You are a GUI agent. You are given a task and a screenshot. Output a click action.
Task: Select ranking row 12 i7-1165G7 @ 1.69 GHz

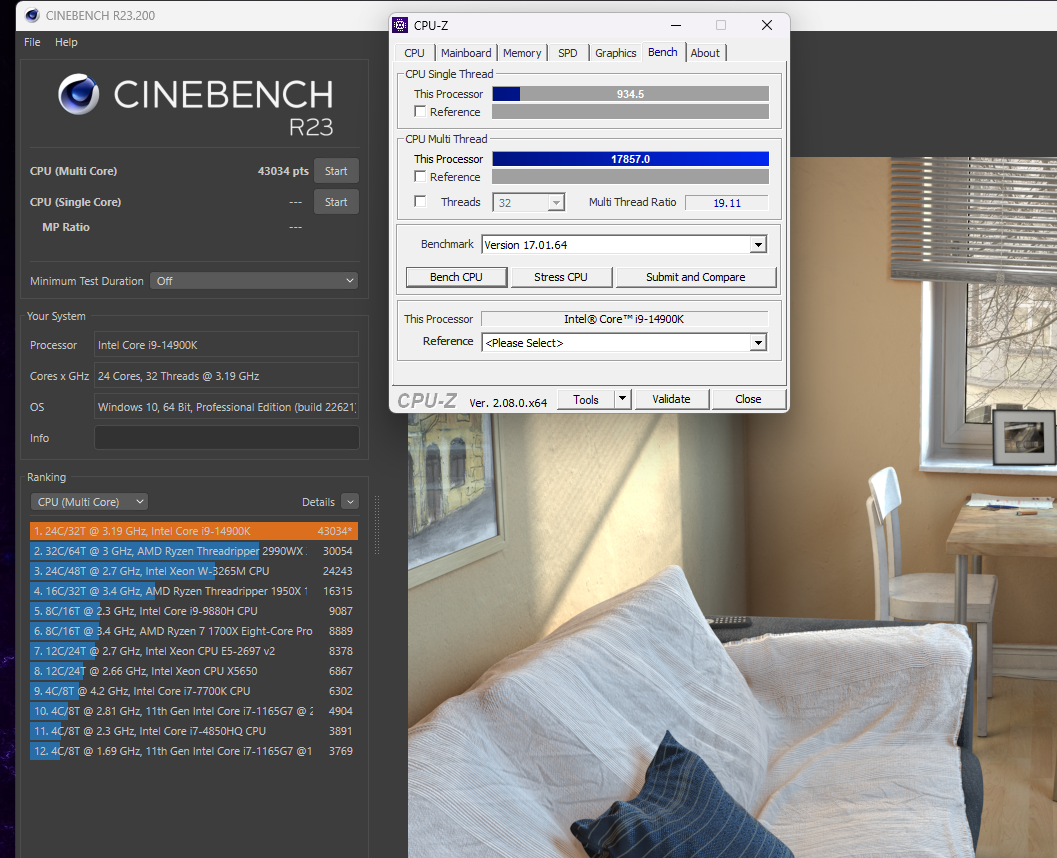(193, 751)
